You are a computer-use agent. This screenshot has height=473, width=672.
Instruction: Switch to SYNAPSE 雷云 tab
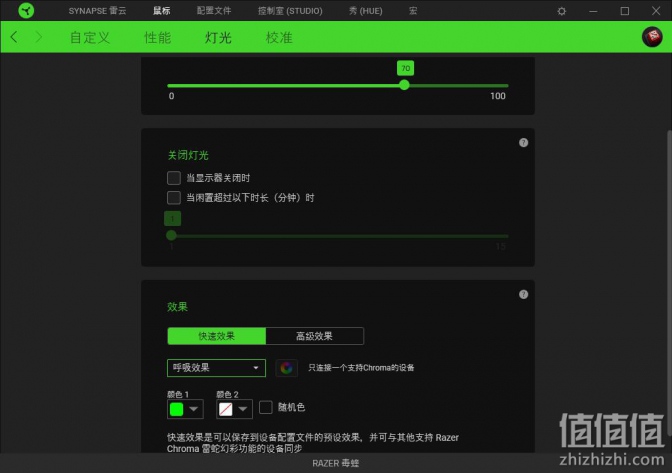97,11
